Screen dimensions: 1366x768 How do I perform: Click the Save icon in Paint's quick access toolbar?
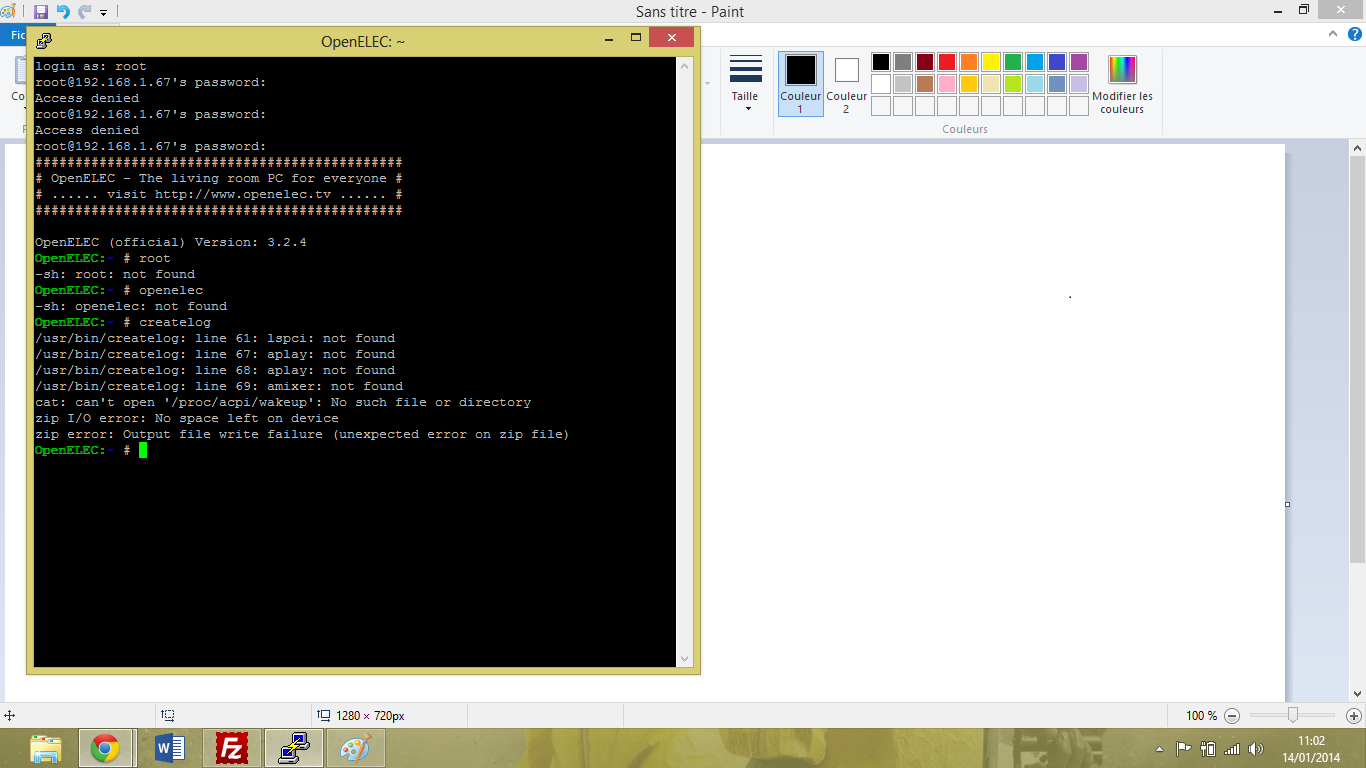(x=41, y=12)
